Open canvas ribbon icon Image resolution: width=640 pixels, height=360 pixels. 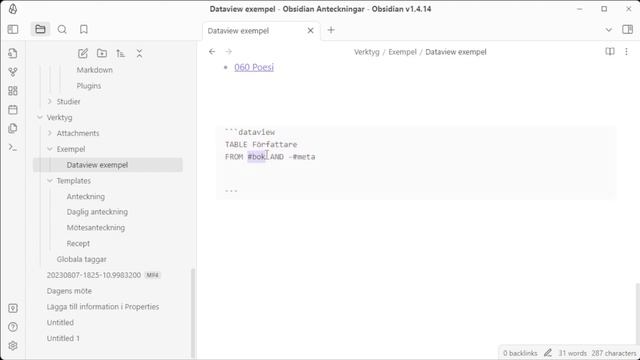(13, 91)
